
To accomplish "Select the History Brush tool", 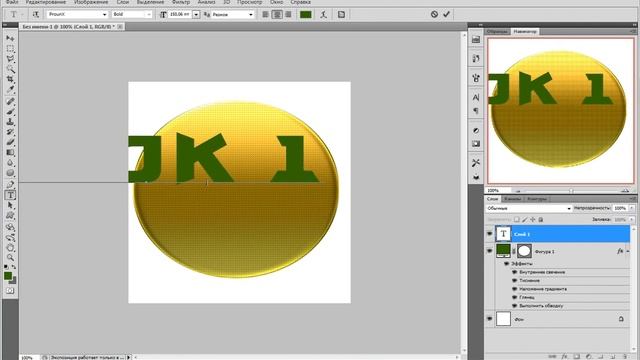I will [10, 132].
